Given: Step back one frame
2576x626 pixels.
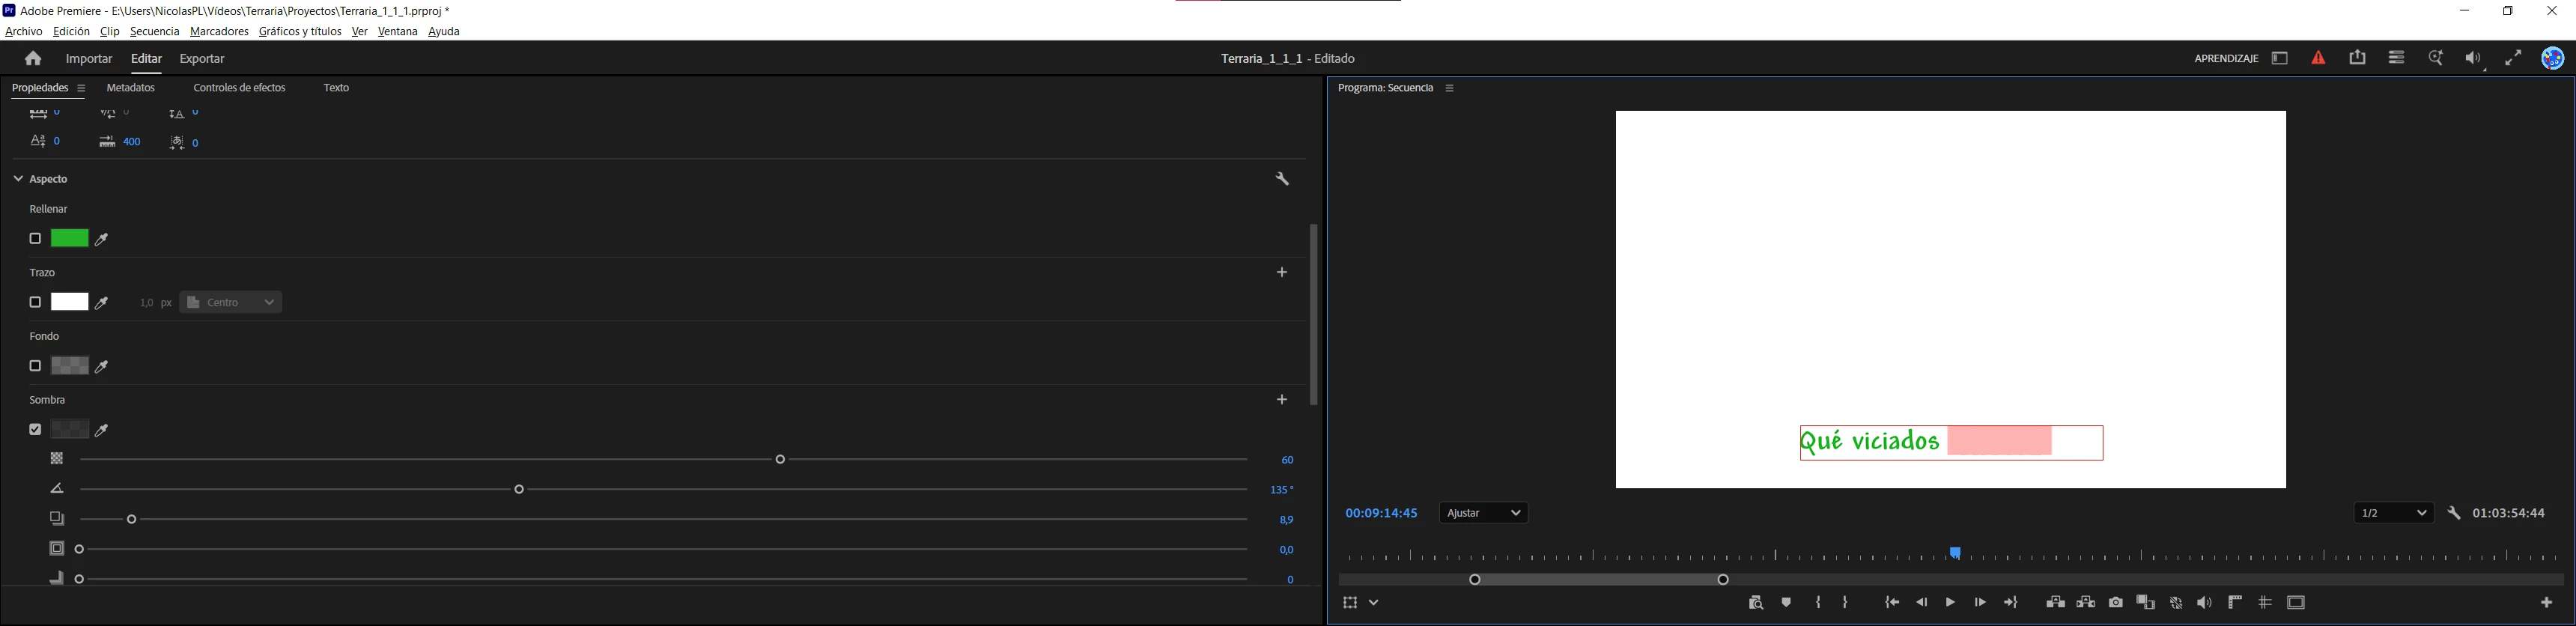Looking at the screenshot, I should coord(1921,603).
